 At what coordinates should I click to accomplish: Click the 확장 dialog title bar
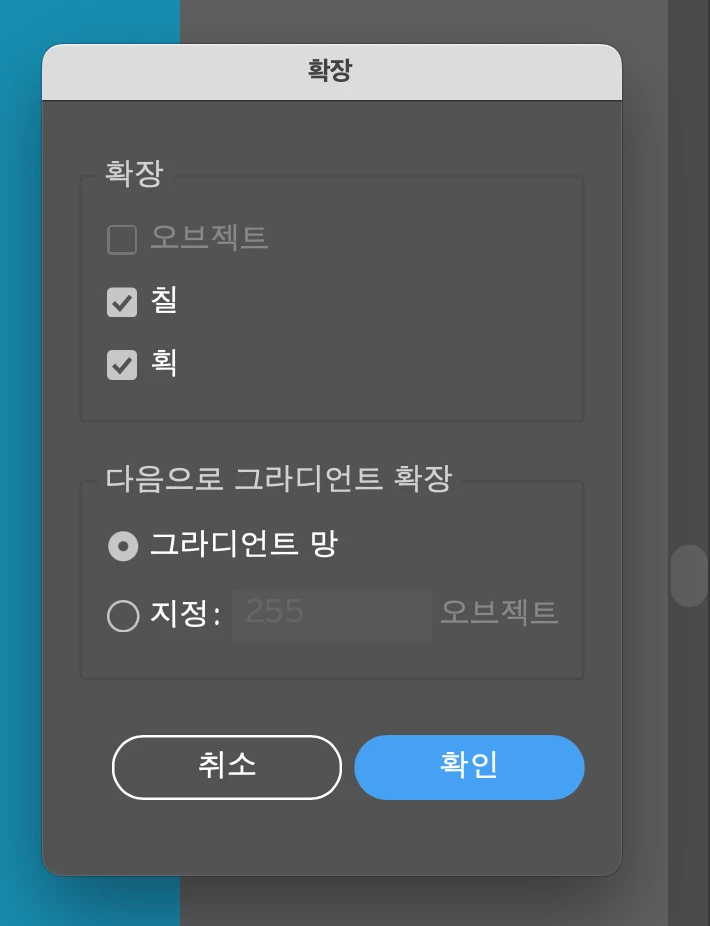point(331,71)
